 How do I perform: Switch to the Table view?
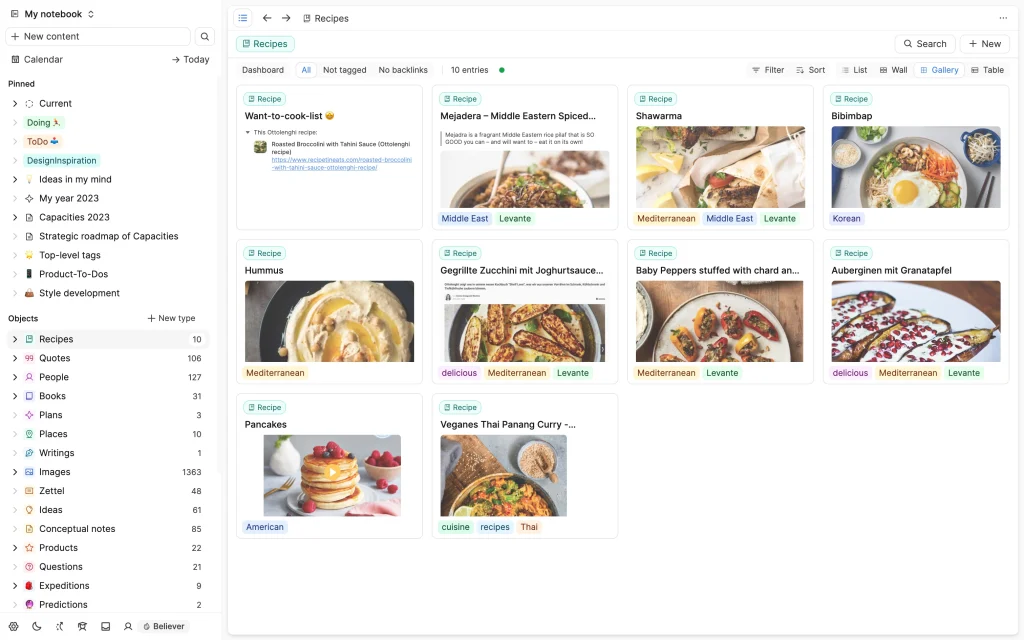(x=987, y=70)
